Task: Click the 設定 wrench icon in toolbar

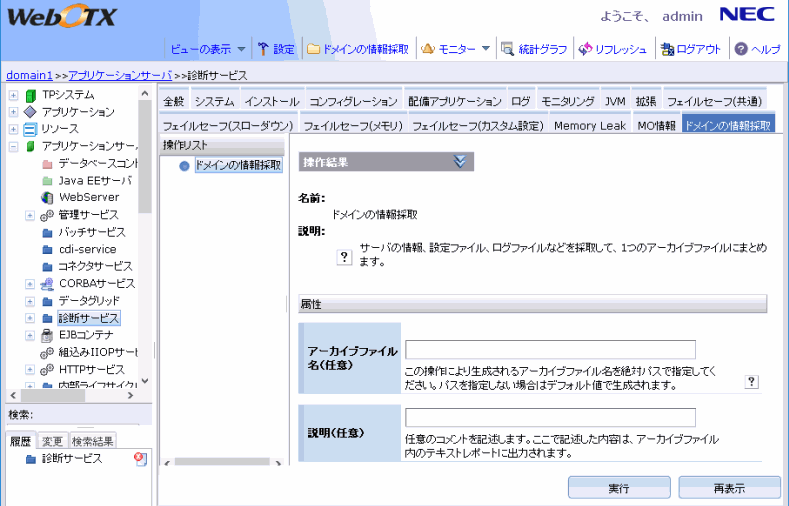Action: [264, 49]
